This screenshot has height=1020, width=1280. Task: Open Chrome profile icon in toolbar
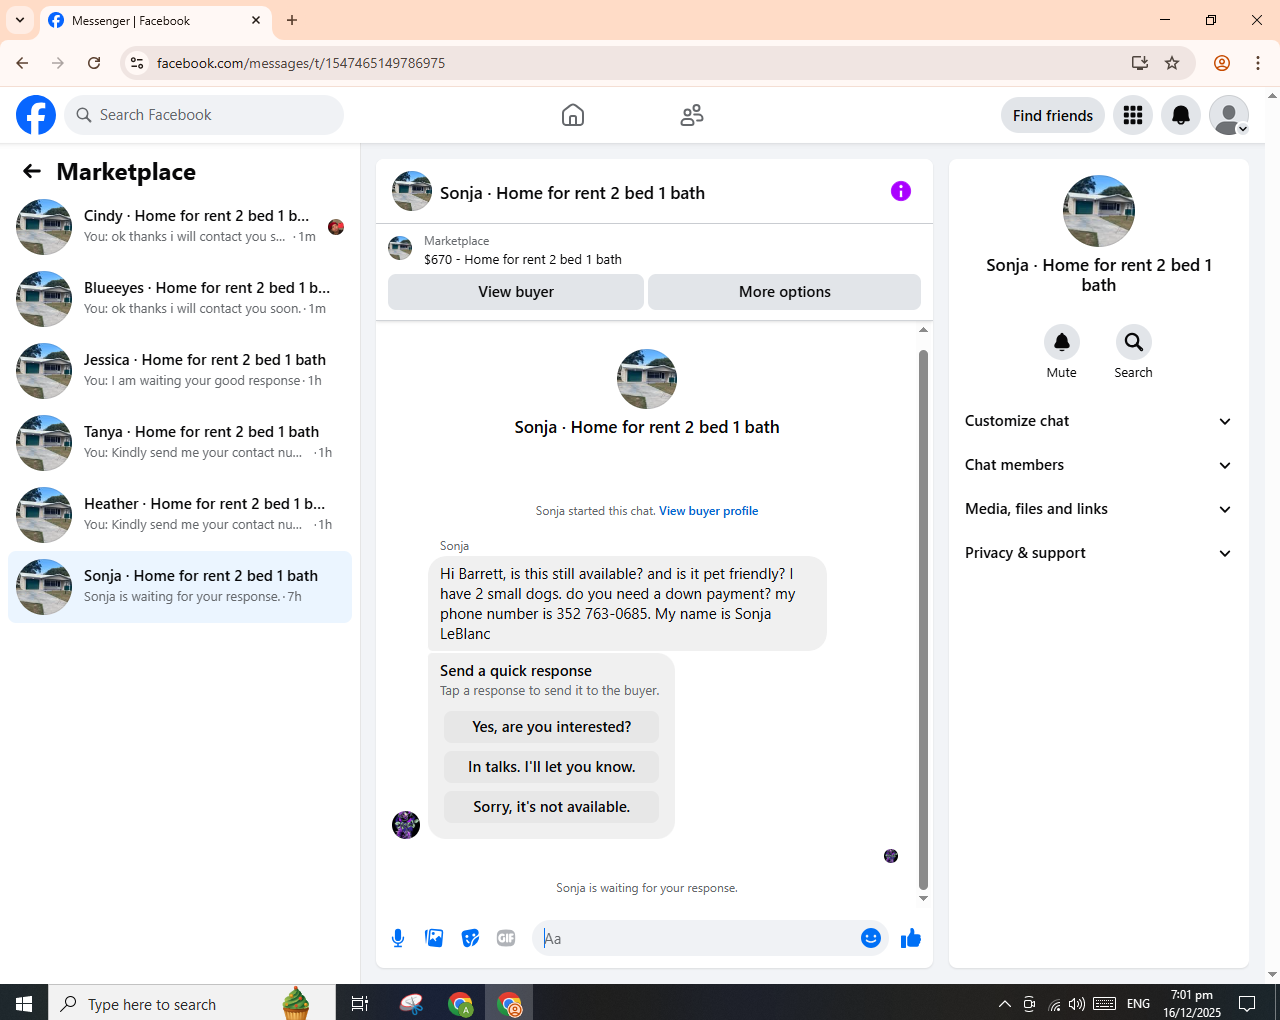[1222, 63]
